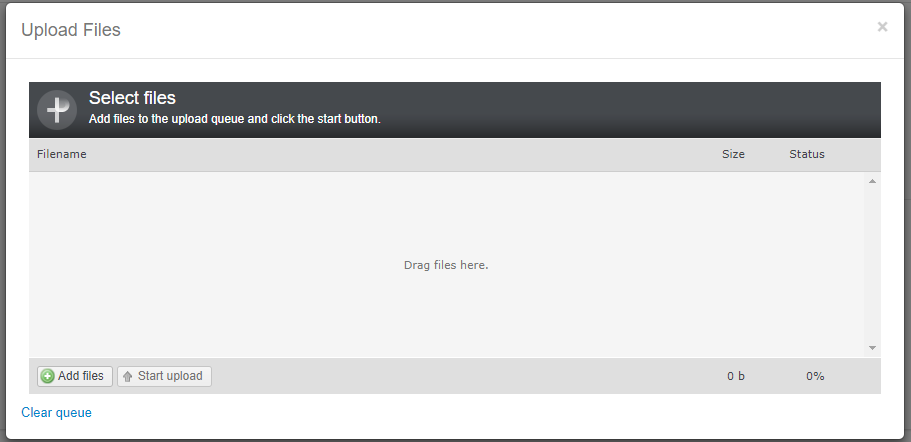
Task: Click the 'Add files to the upload queue' instruction text
Action: pos(235,119)
